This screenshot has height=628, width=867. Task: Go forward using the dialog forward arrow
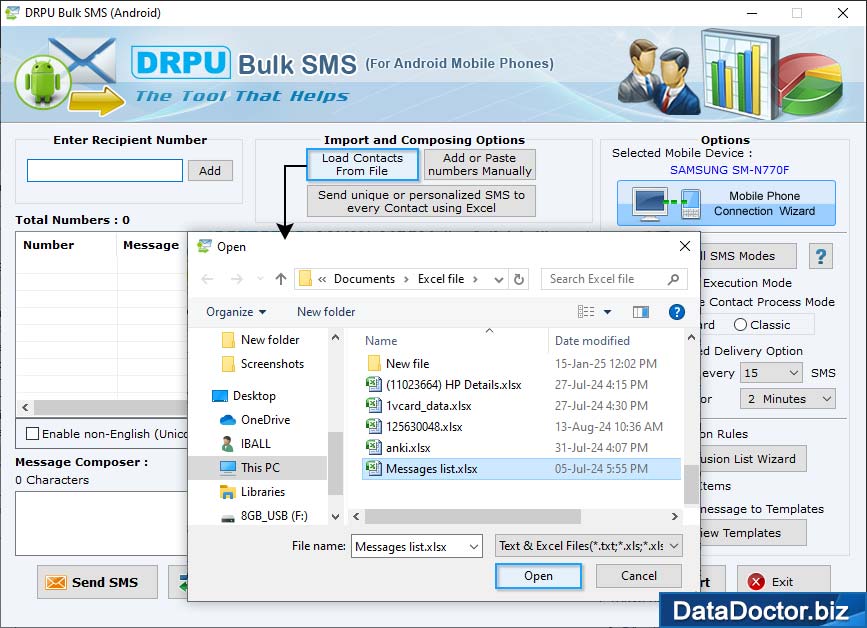[237, 279]
